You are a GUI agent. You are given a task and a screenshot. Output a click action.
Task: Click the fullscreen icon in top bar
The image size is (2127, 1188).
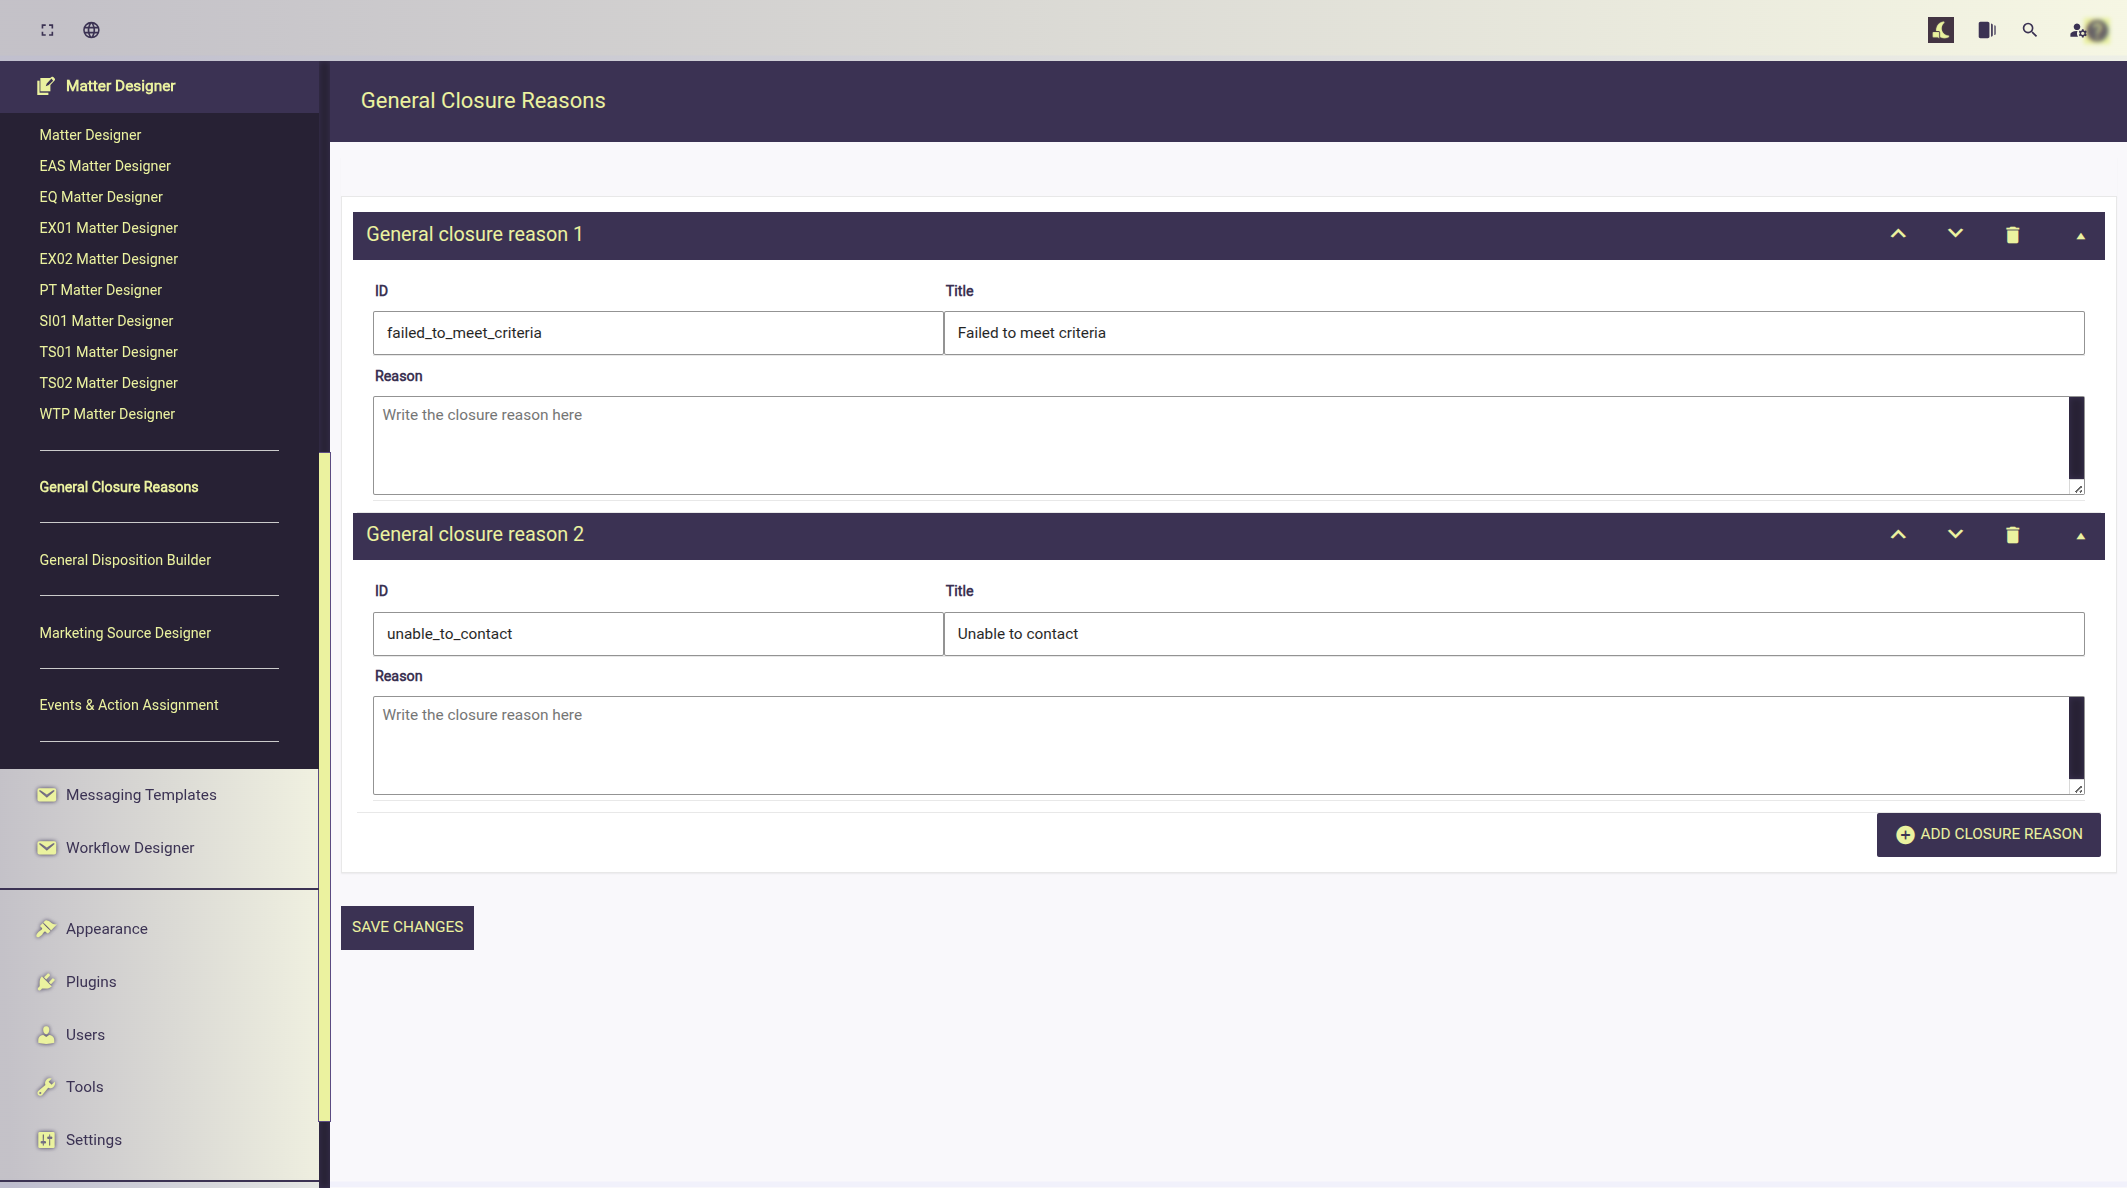point(47,30)
